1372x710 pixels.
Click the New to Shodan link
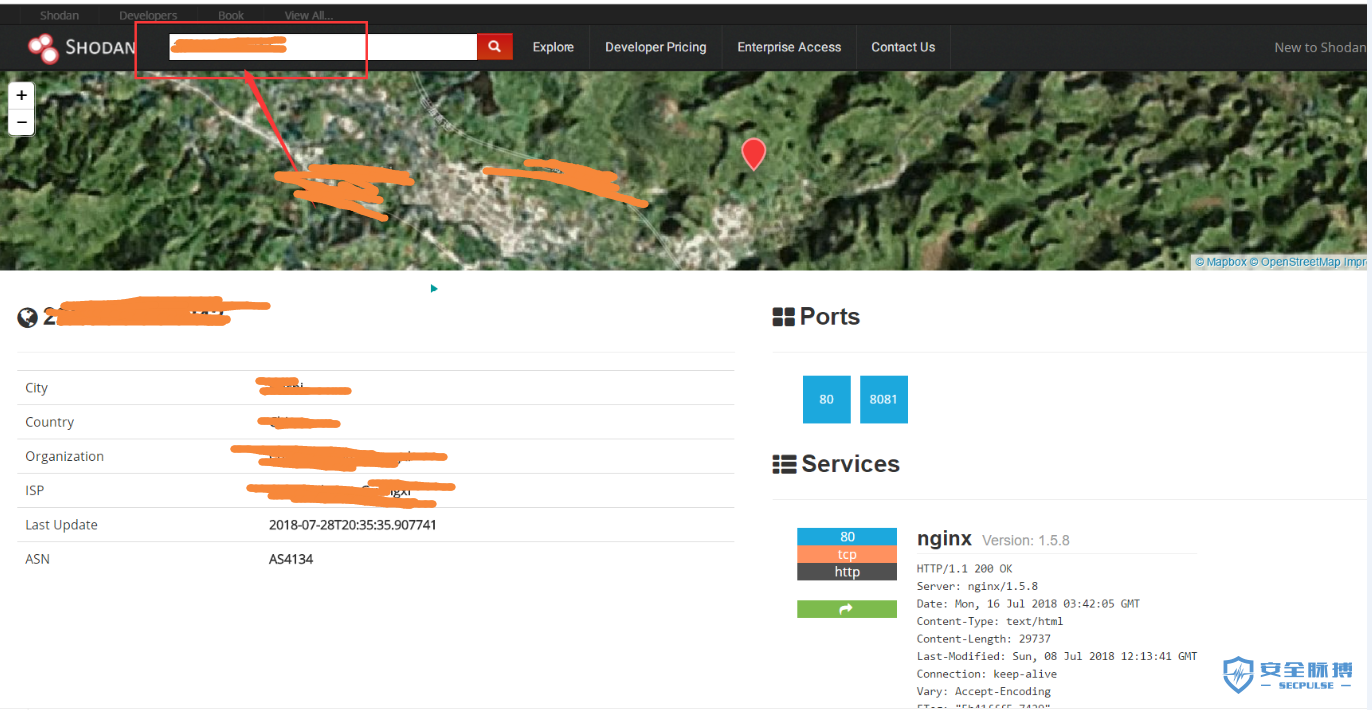click(1320, 47)
